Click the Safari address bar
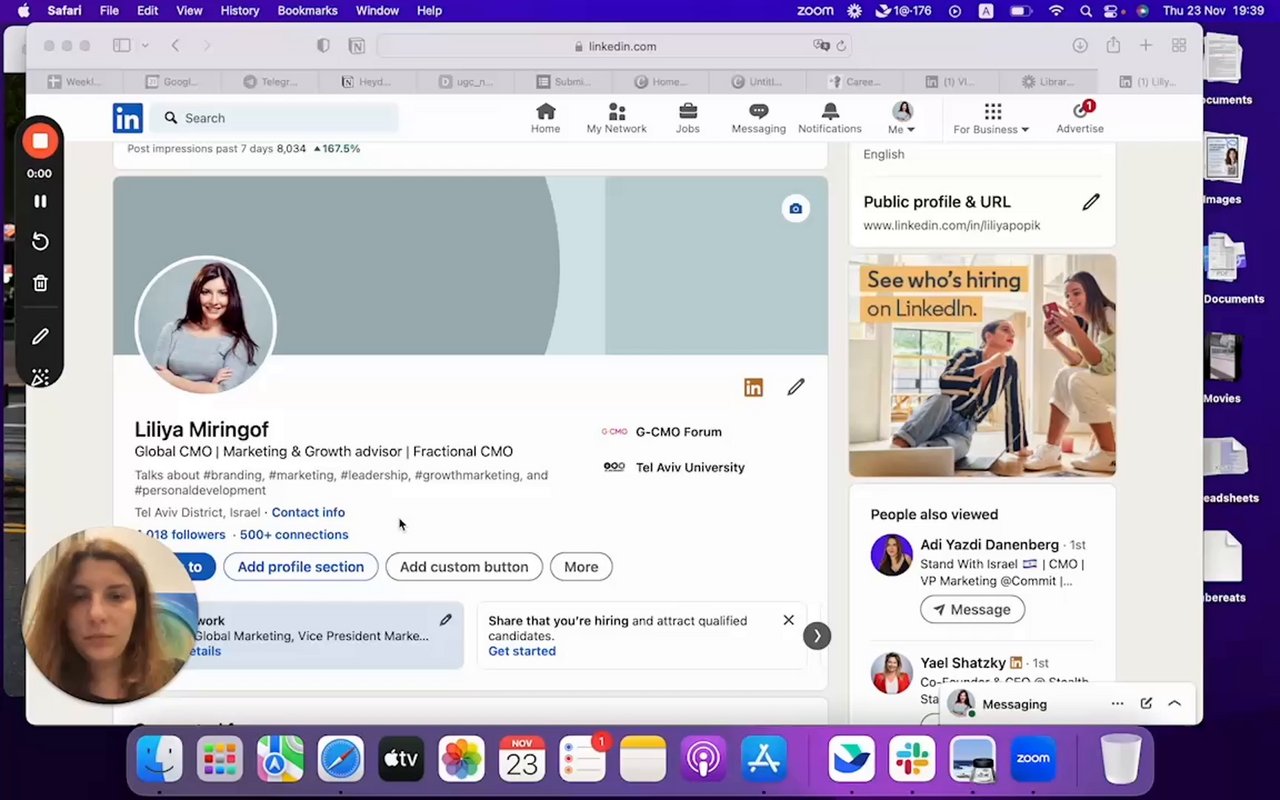The image size is (1280, 800). [x=614, y=46]
